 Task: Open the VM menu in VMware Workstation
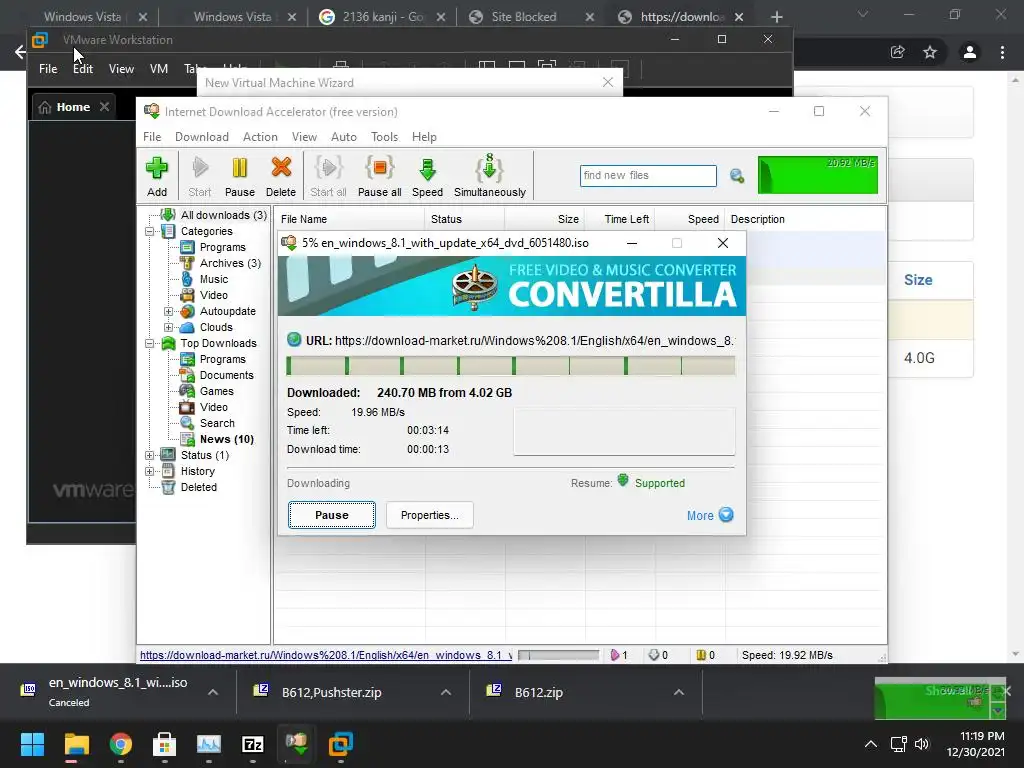[x=159, y=69]
